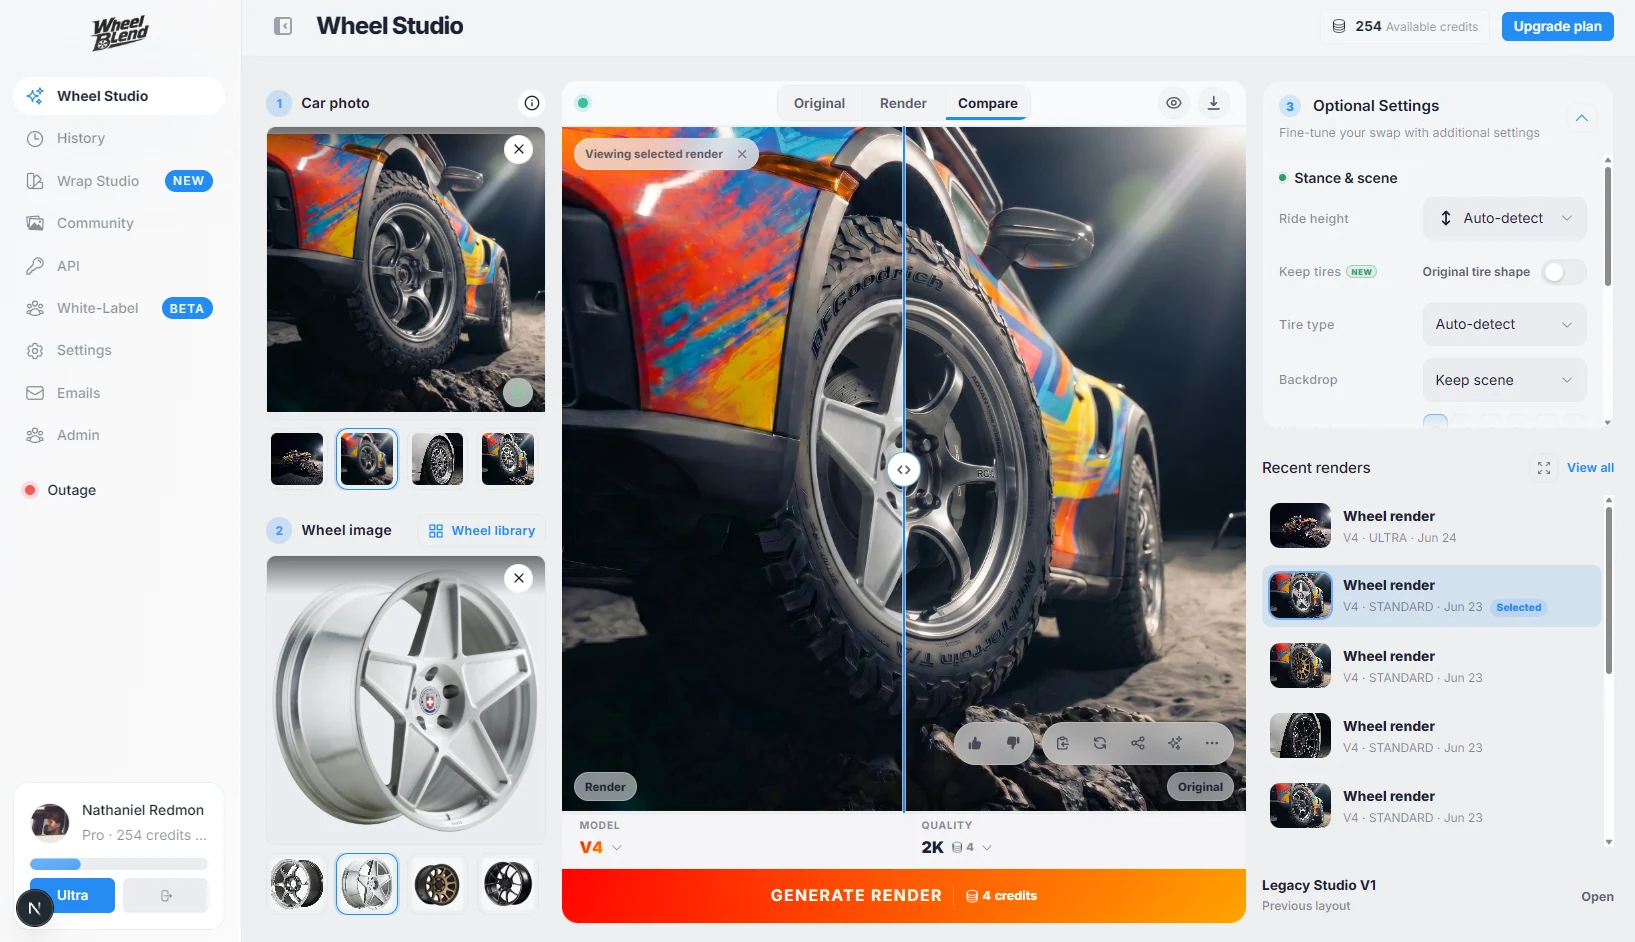
Task: Click the 254 Available credits badge
Action: coord(1405,27)
